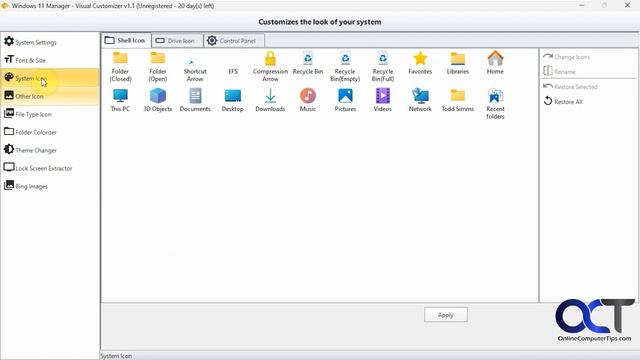
Task: Open Bing Images in sidebar
Action: [x=50, y=186]
